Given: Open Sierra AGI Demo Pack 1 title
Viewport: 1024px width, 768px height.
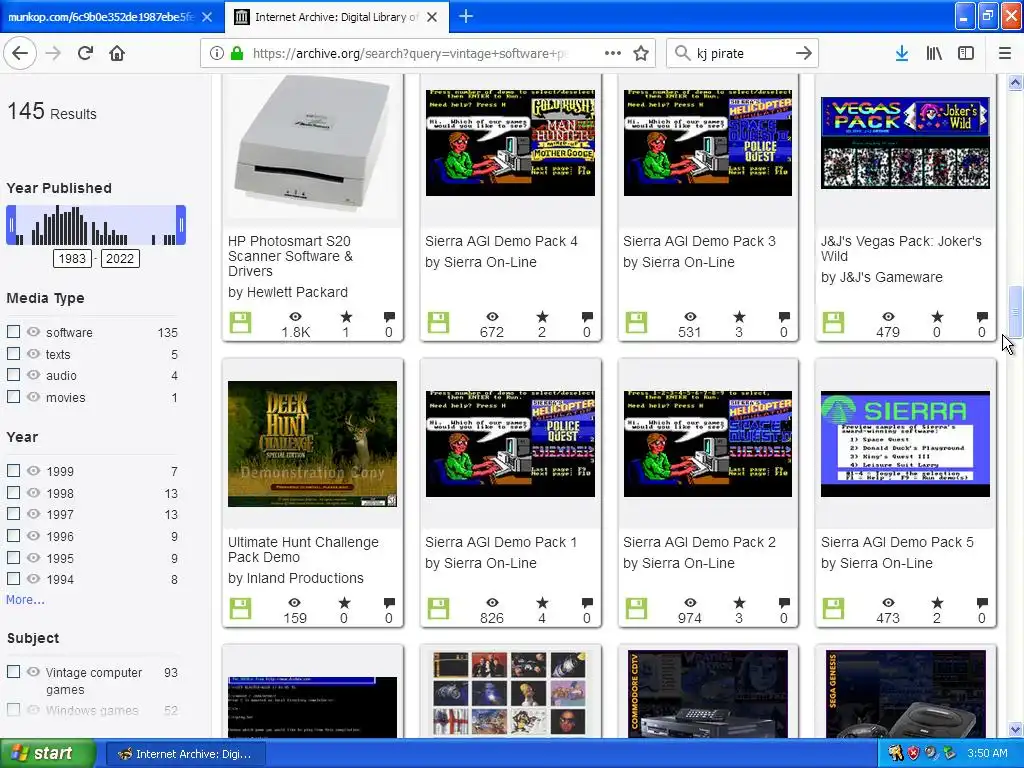Looking at the screenshot, I should click(501, 542).
